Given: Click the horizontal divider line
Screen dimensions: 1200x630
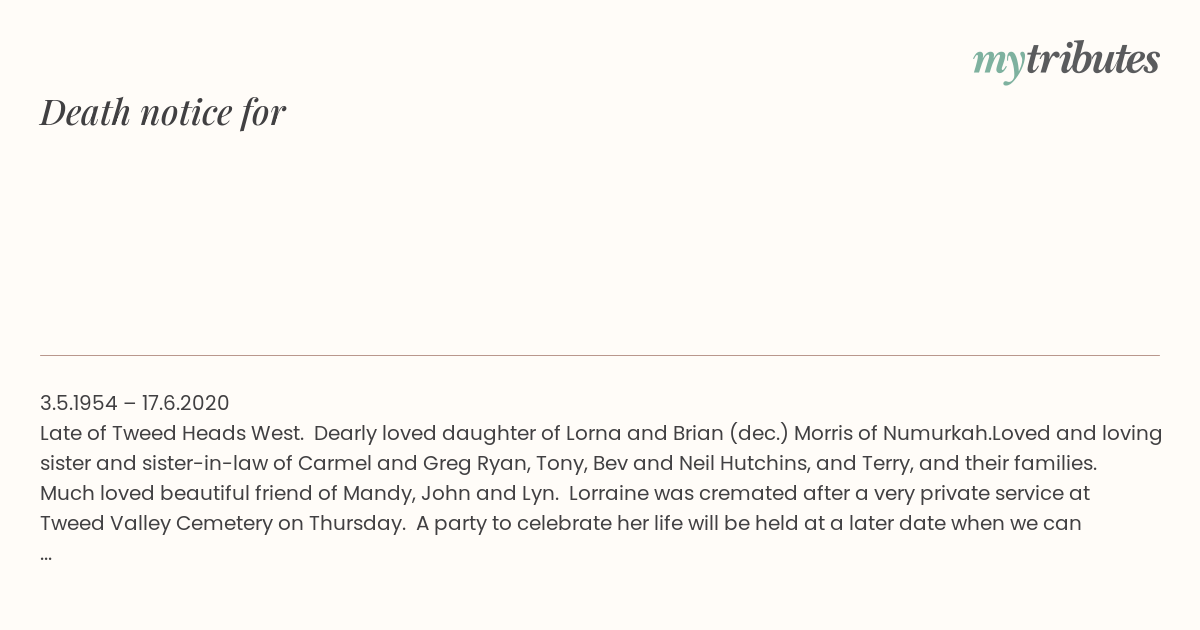Looking at the screenshot, I should click(600, 355).
